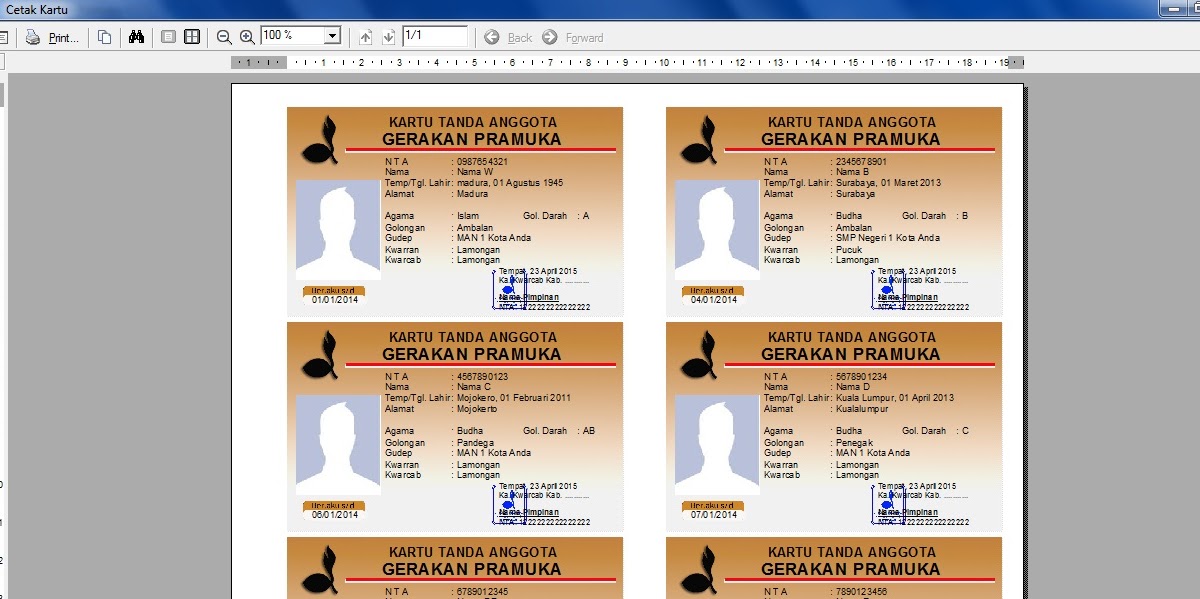The image size is (1200, 599).
Task: Click 'Pandega' golongan value
Action: [x=475, y=442]
